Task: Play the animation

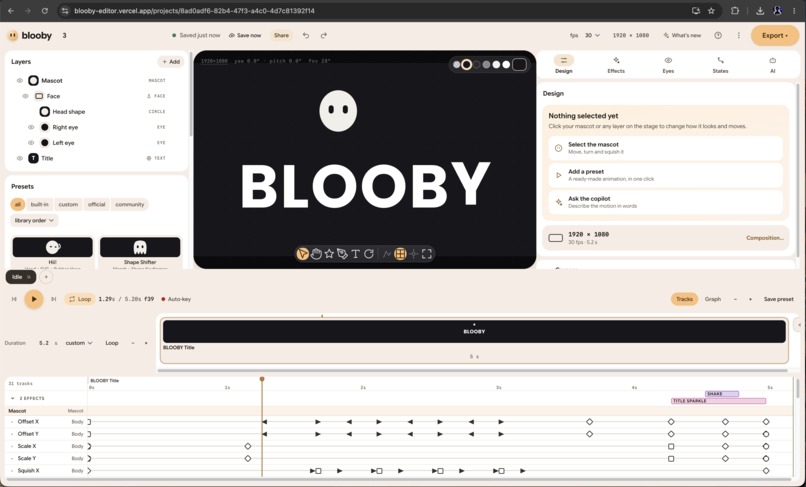Action: (x=33, y=299)
